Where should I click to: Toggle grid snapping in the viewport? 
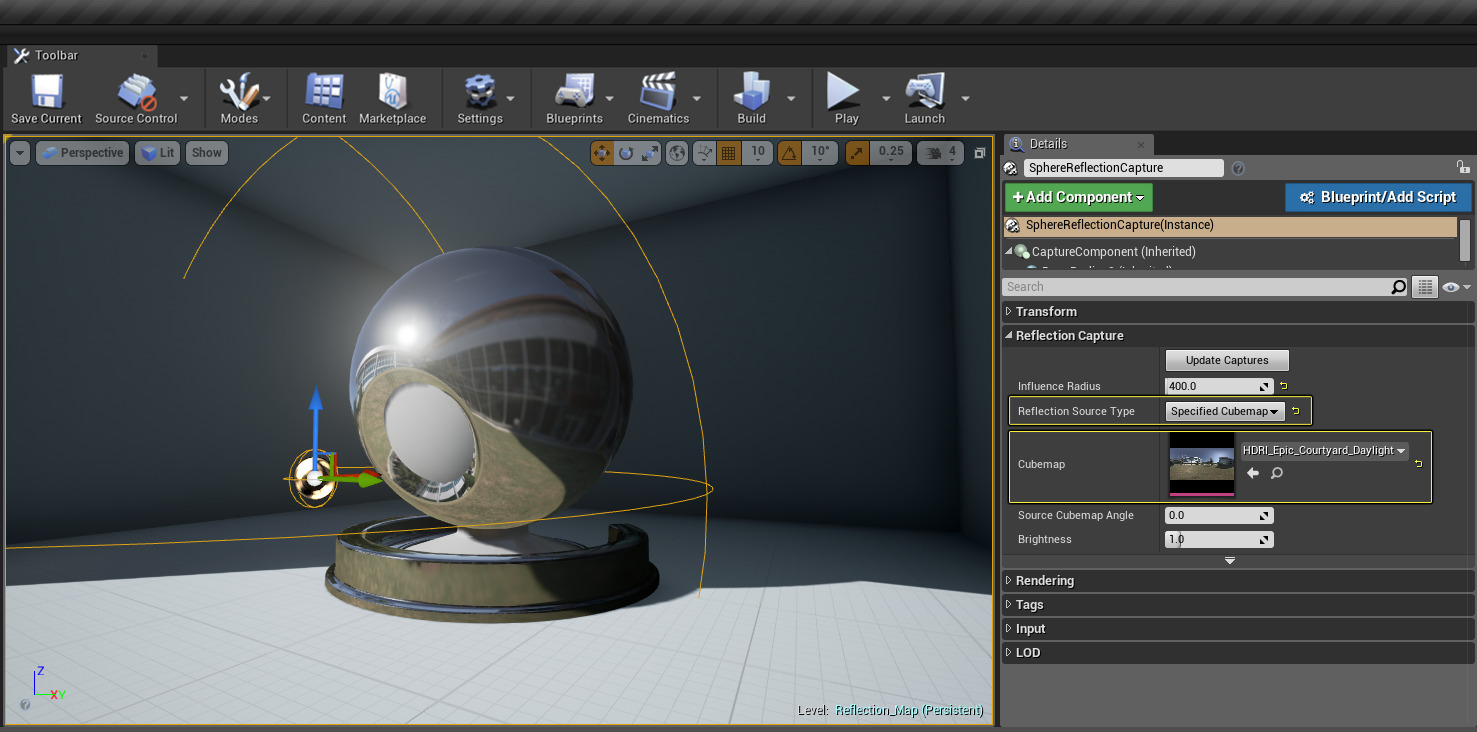(729, 153)
